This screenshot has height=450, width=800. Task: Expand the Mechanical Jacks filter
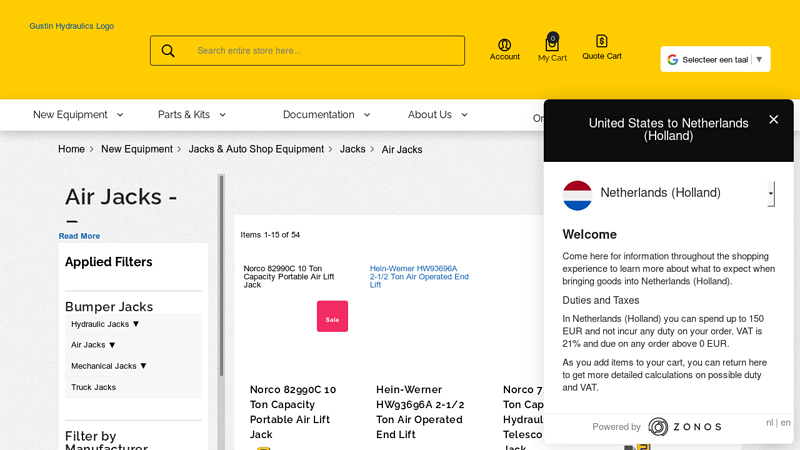point(110,366)
